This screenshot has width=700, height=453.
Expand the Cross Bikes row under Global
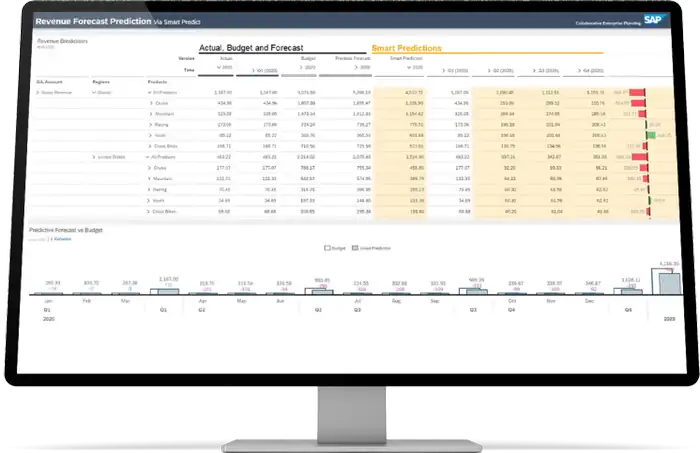[x=150, y=145]
